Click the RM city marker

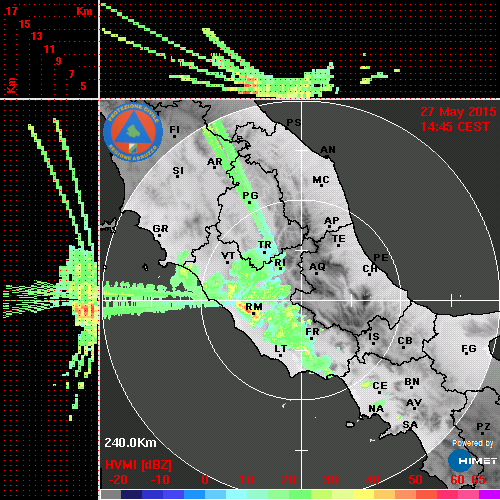pos(254,314)
